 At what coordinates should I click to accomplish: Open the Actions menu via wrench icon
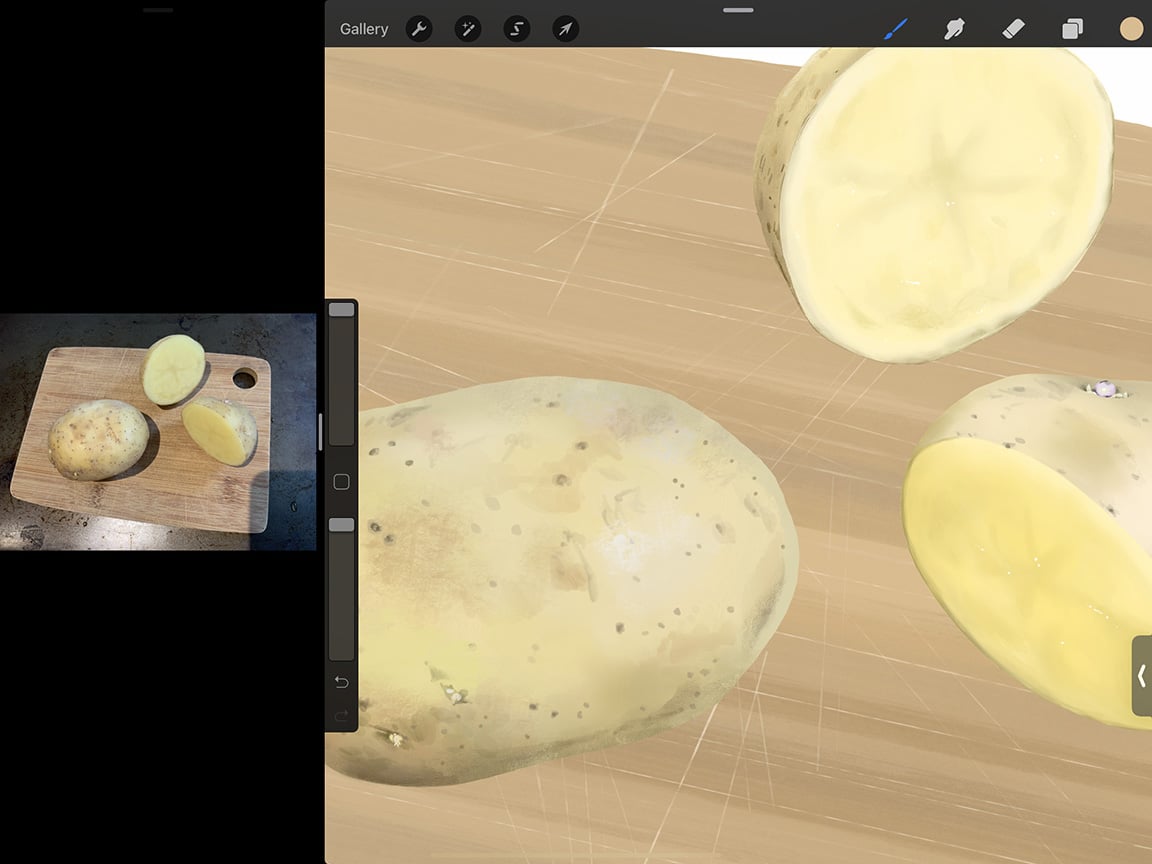[x=419, y=29]
